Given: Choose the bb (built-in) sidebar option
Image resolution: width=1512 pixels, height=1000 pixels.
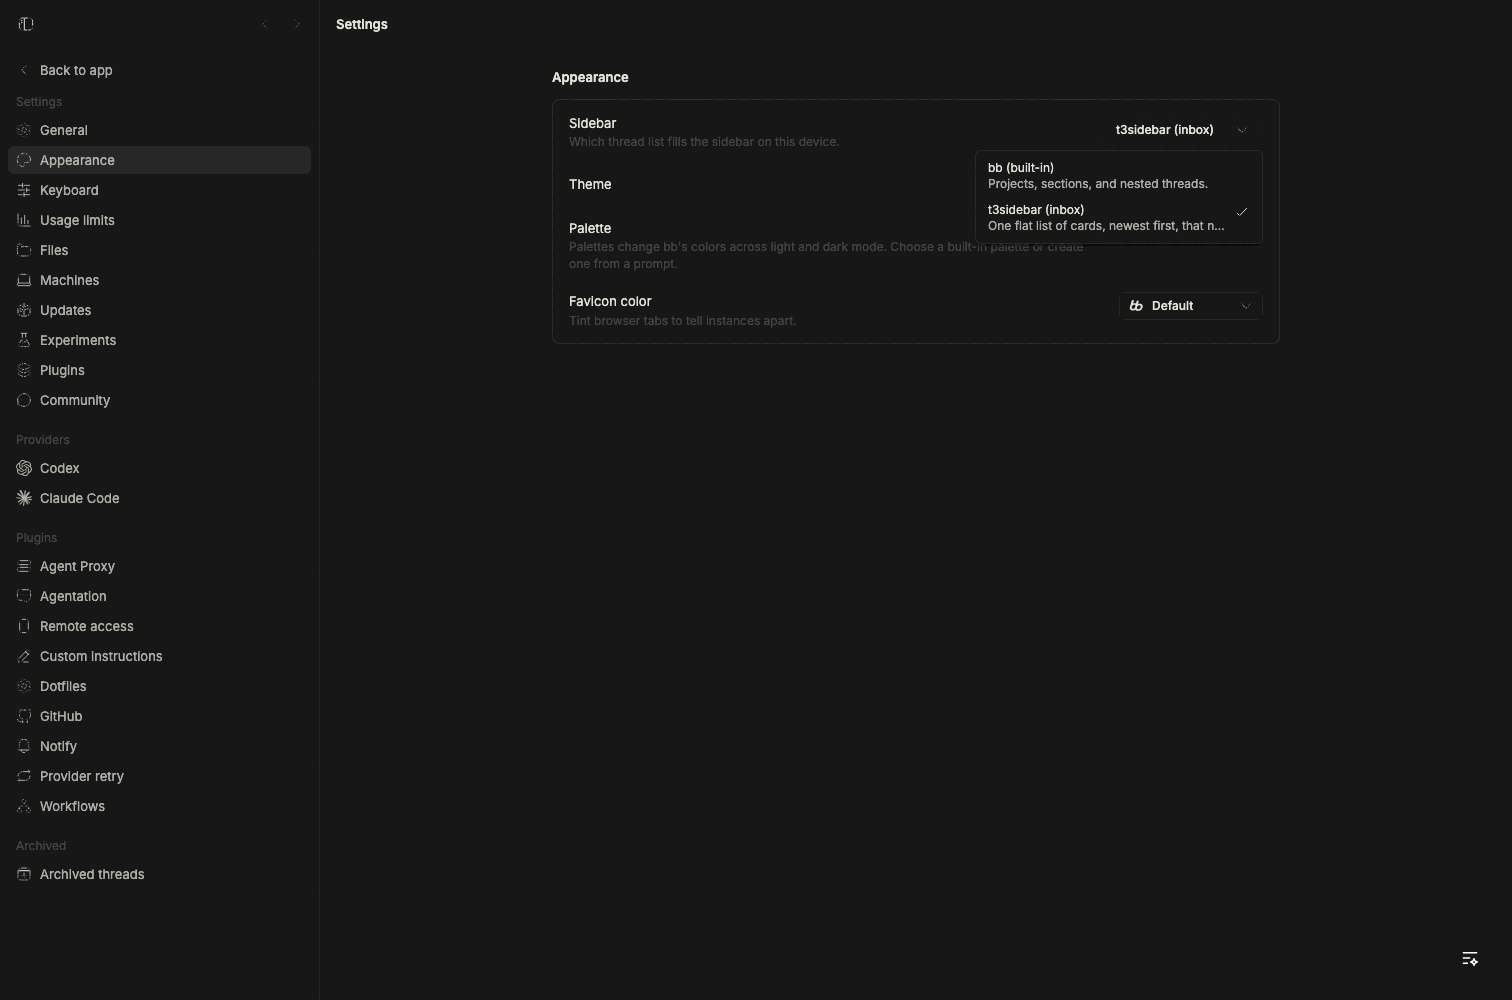Looking at the screenshot, I should click(x=1118, y=176).
